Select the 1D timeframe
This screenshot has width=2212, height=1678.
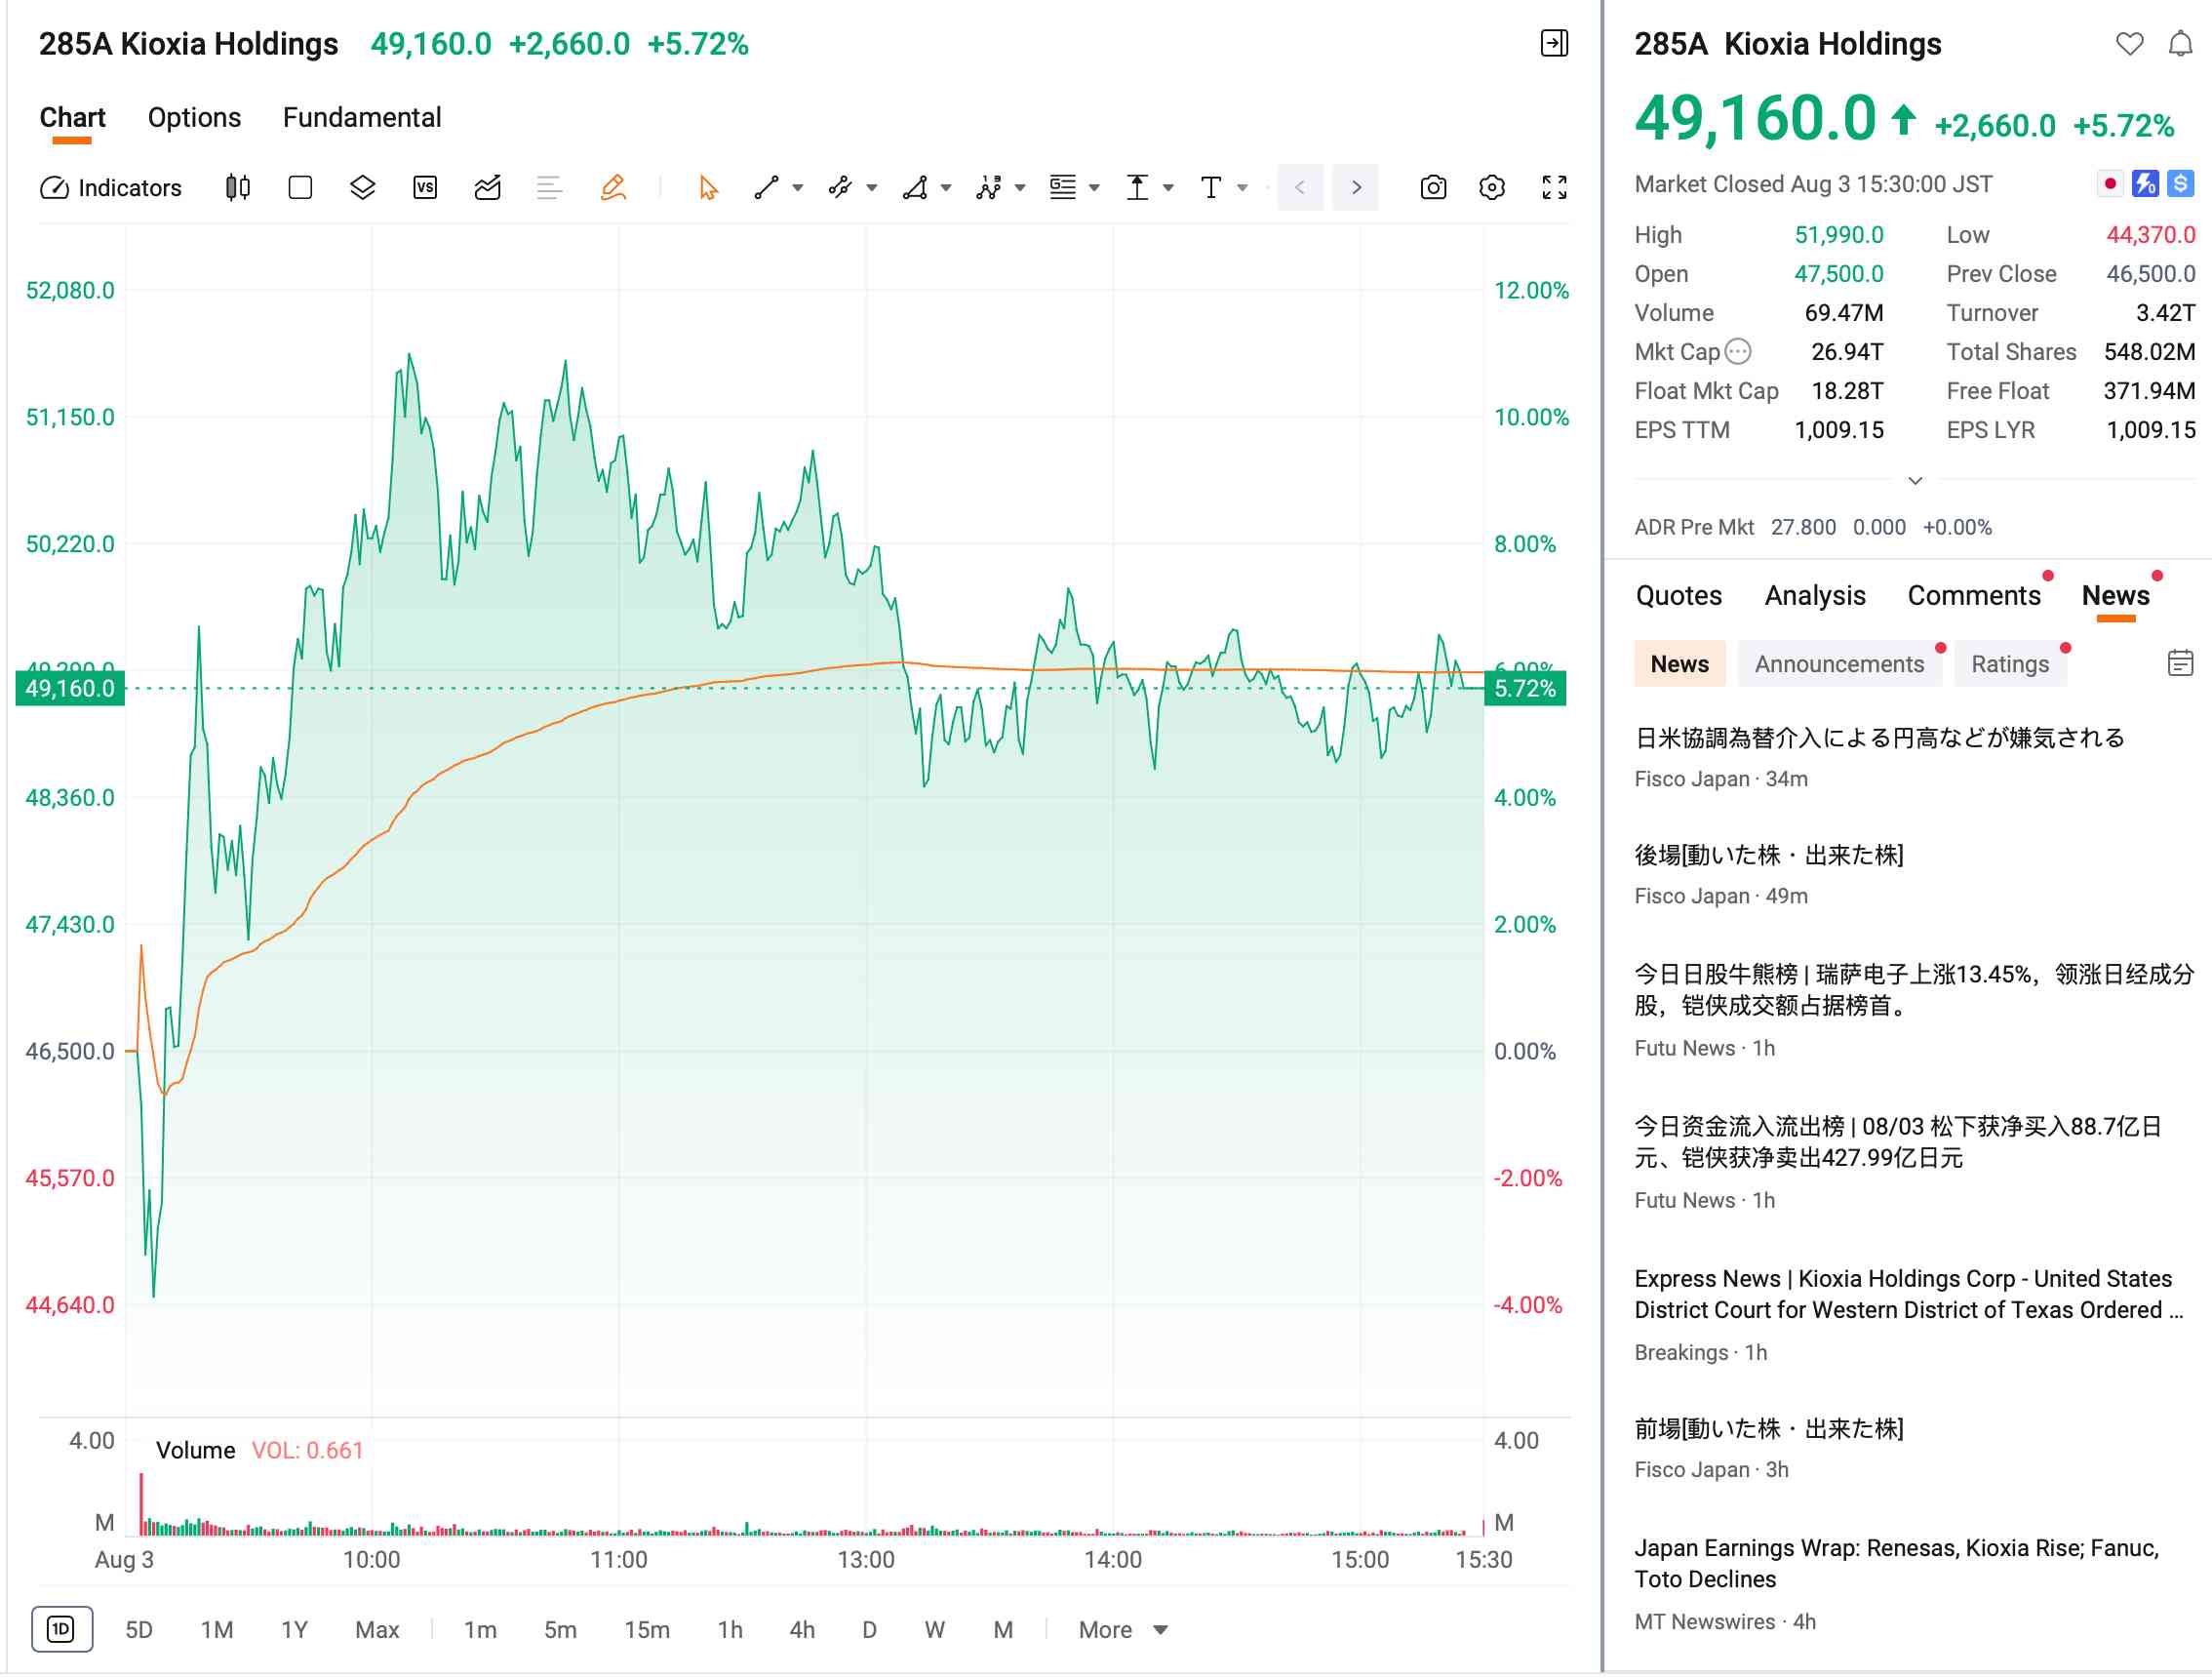pyautogui.click(x=62, y=1631)
